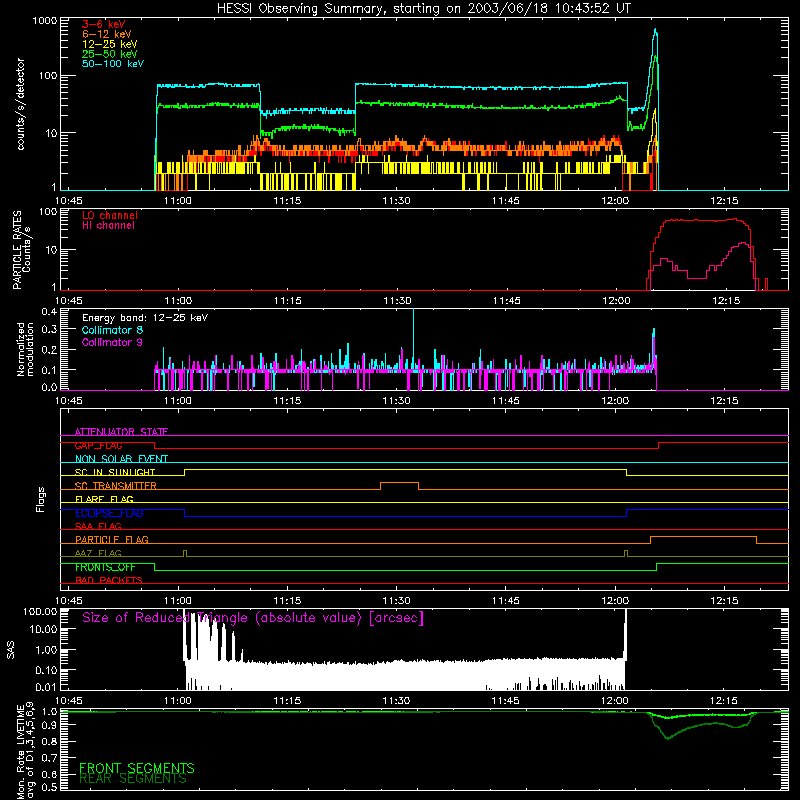Click the SC_TRANSMITTER flag label
Screen dimensions: 800x800
[x=115, y=486]
